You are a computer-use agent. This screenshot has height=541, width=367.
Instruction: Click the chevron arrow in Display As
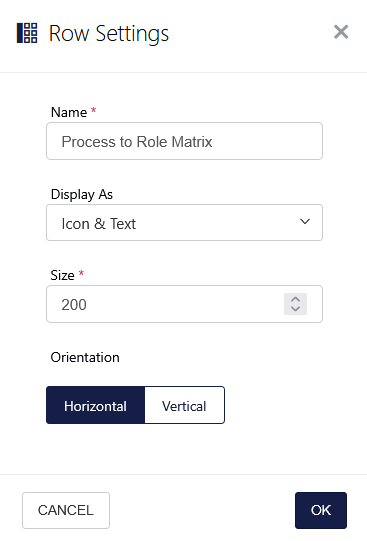click(x=305, y=222)
